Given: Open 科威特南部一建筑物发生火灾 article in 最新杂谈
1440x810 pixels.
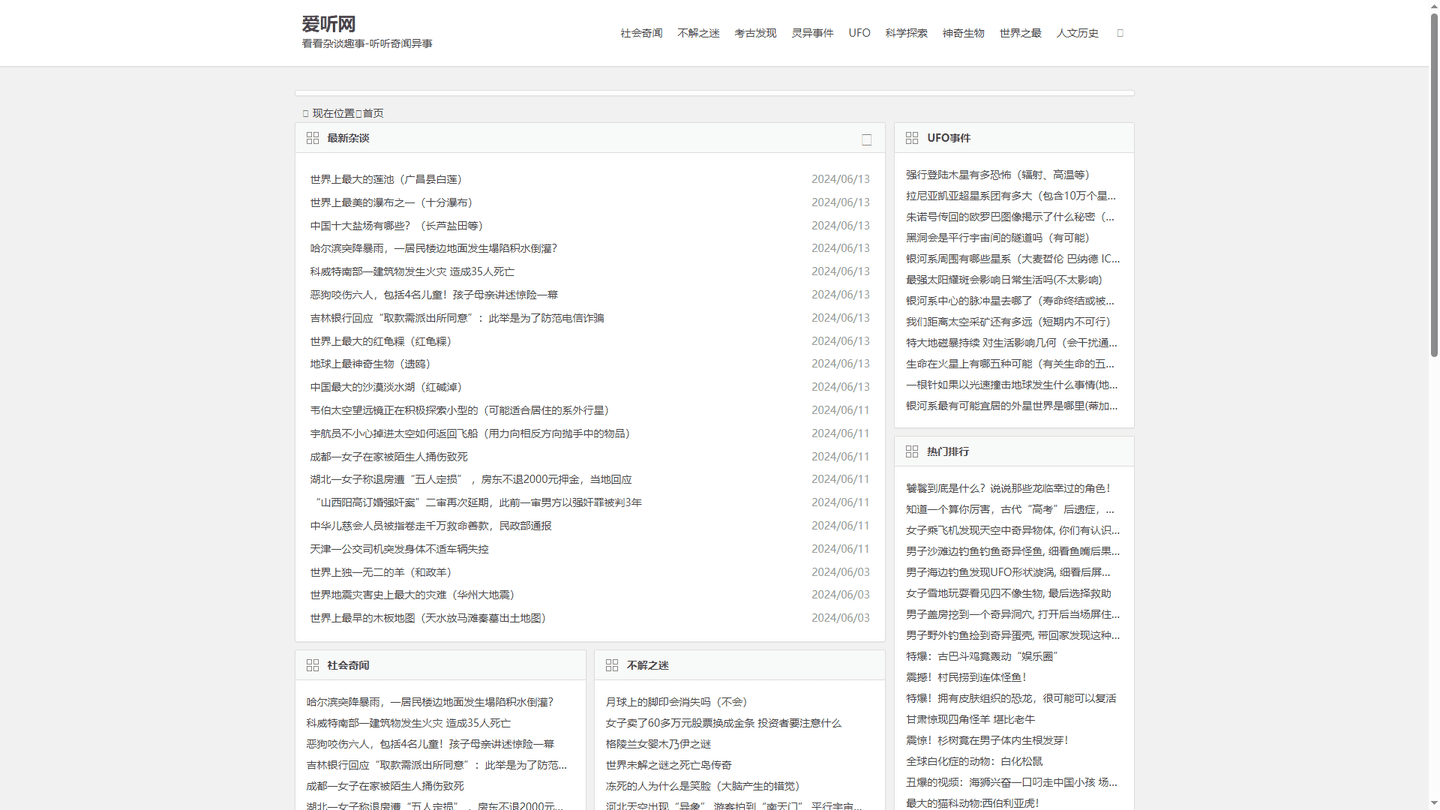Looking at the screenshot, I should (x=412, y=272).
